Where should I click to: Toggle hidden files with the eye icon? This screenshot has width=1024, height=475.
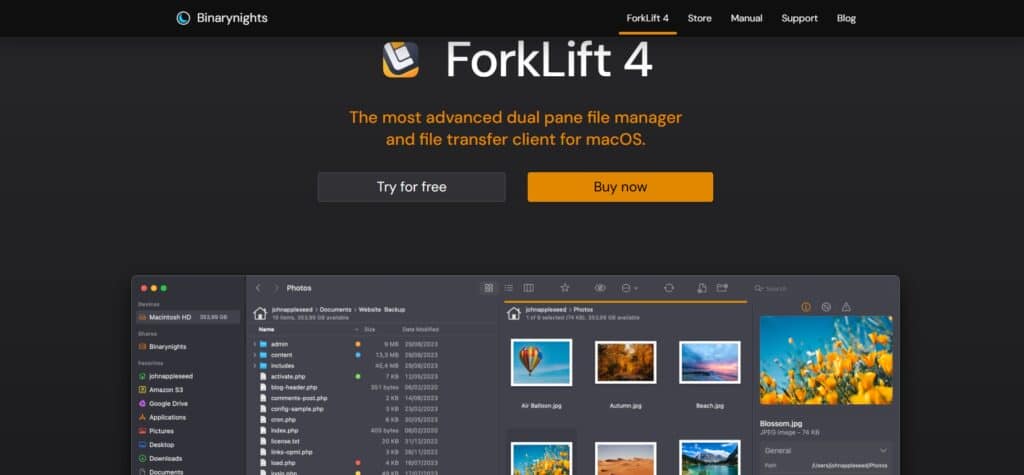tap(600, 288)
